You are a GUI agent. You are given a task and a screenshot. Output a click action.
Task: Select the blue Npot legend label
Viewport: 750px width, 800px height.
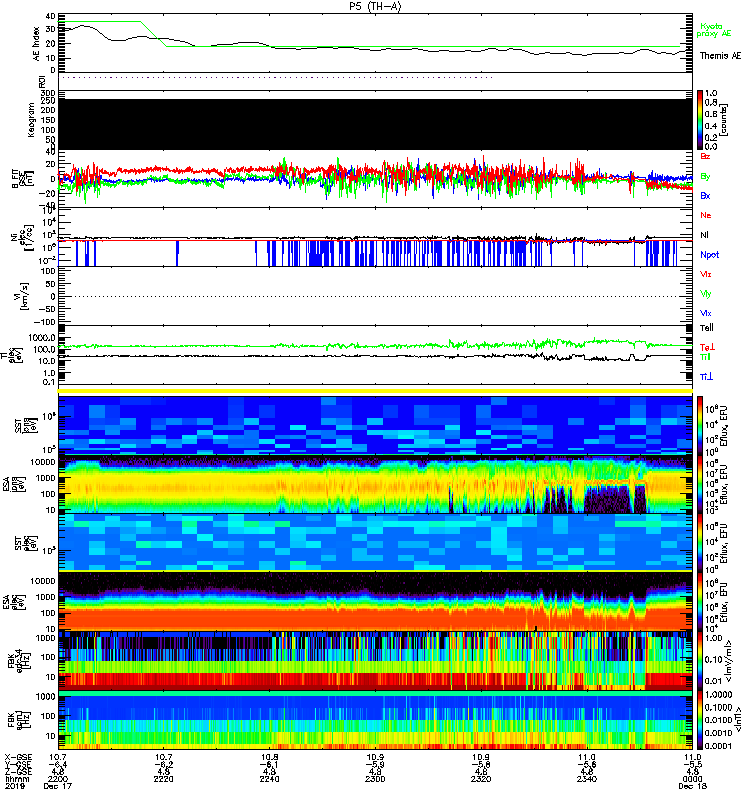710,255
